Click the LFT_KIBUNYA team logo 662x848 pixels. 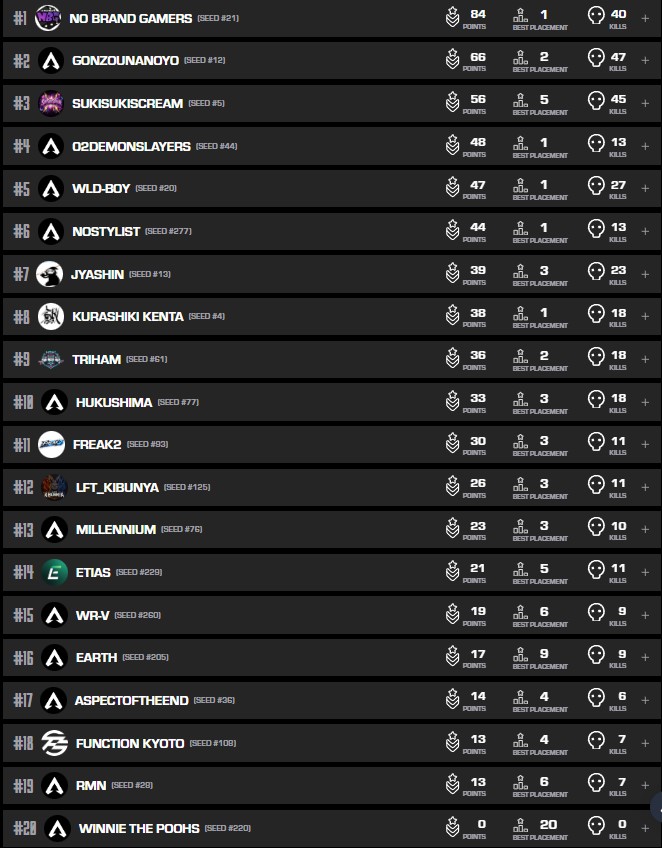coord(55,487)
